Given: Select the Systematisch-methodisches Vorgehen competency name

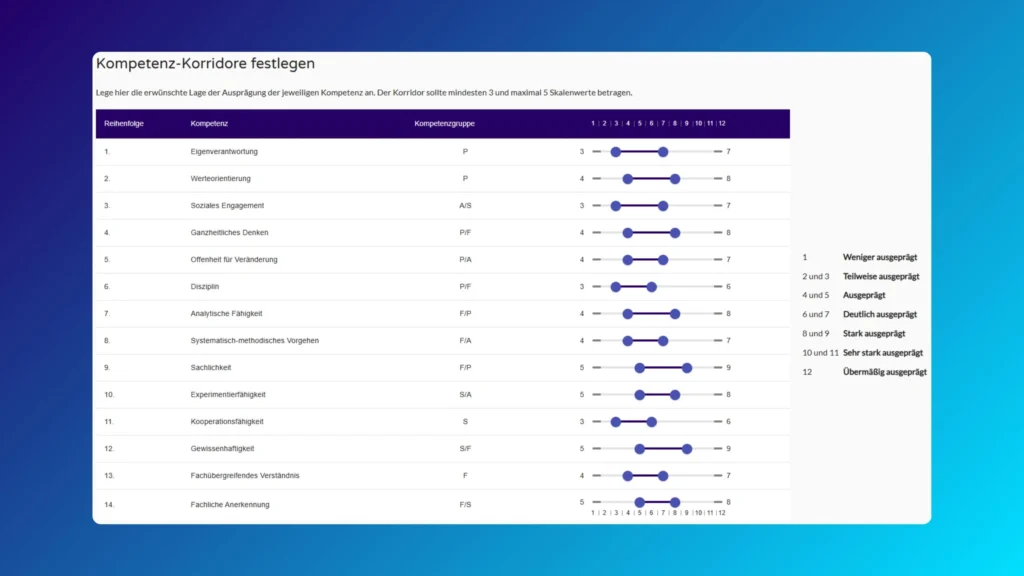Looking at the screenshot, I should [254, 341].
